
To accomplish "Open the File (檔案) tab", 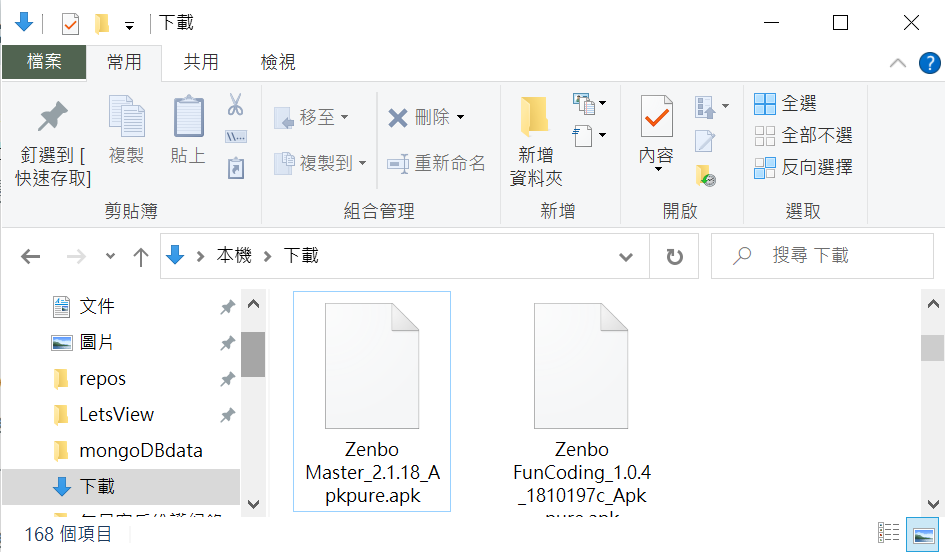I will coord(44,62).
